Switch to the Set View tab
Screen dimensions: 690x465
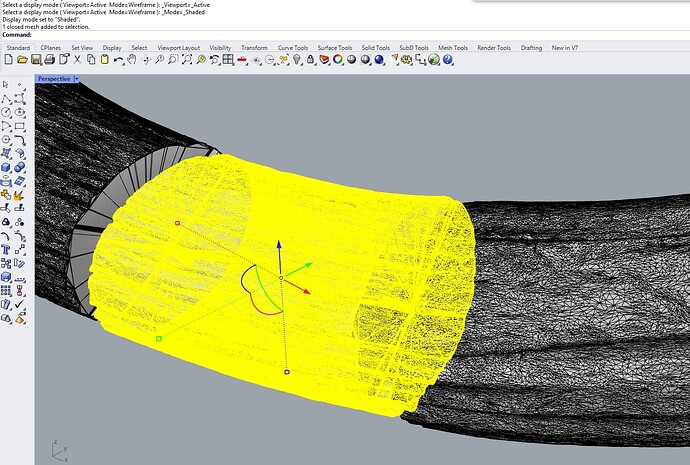82,48
